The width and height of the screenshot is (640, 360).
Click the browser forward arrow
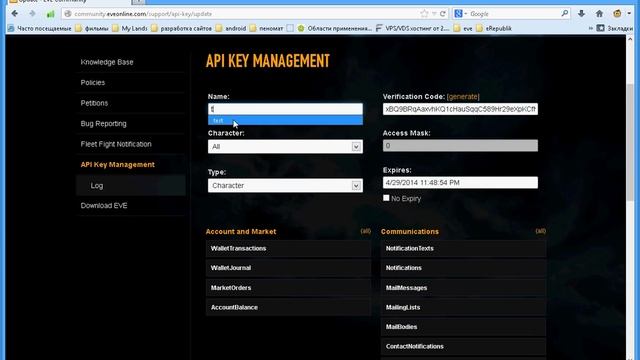click(x=32, y=13)
